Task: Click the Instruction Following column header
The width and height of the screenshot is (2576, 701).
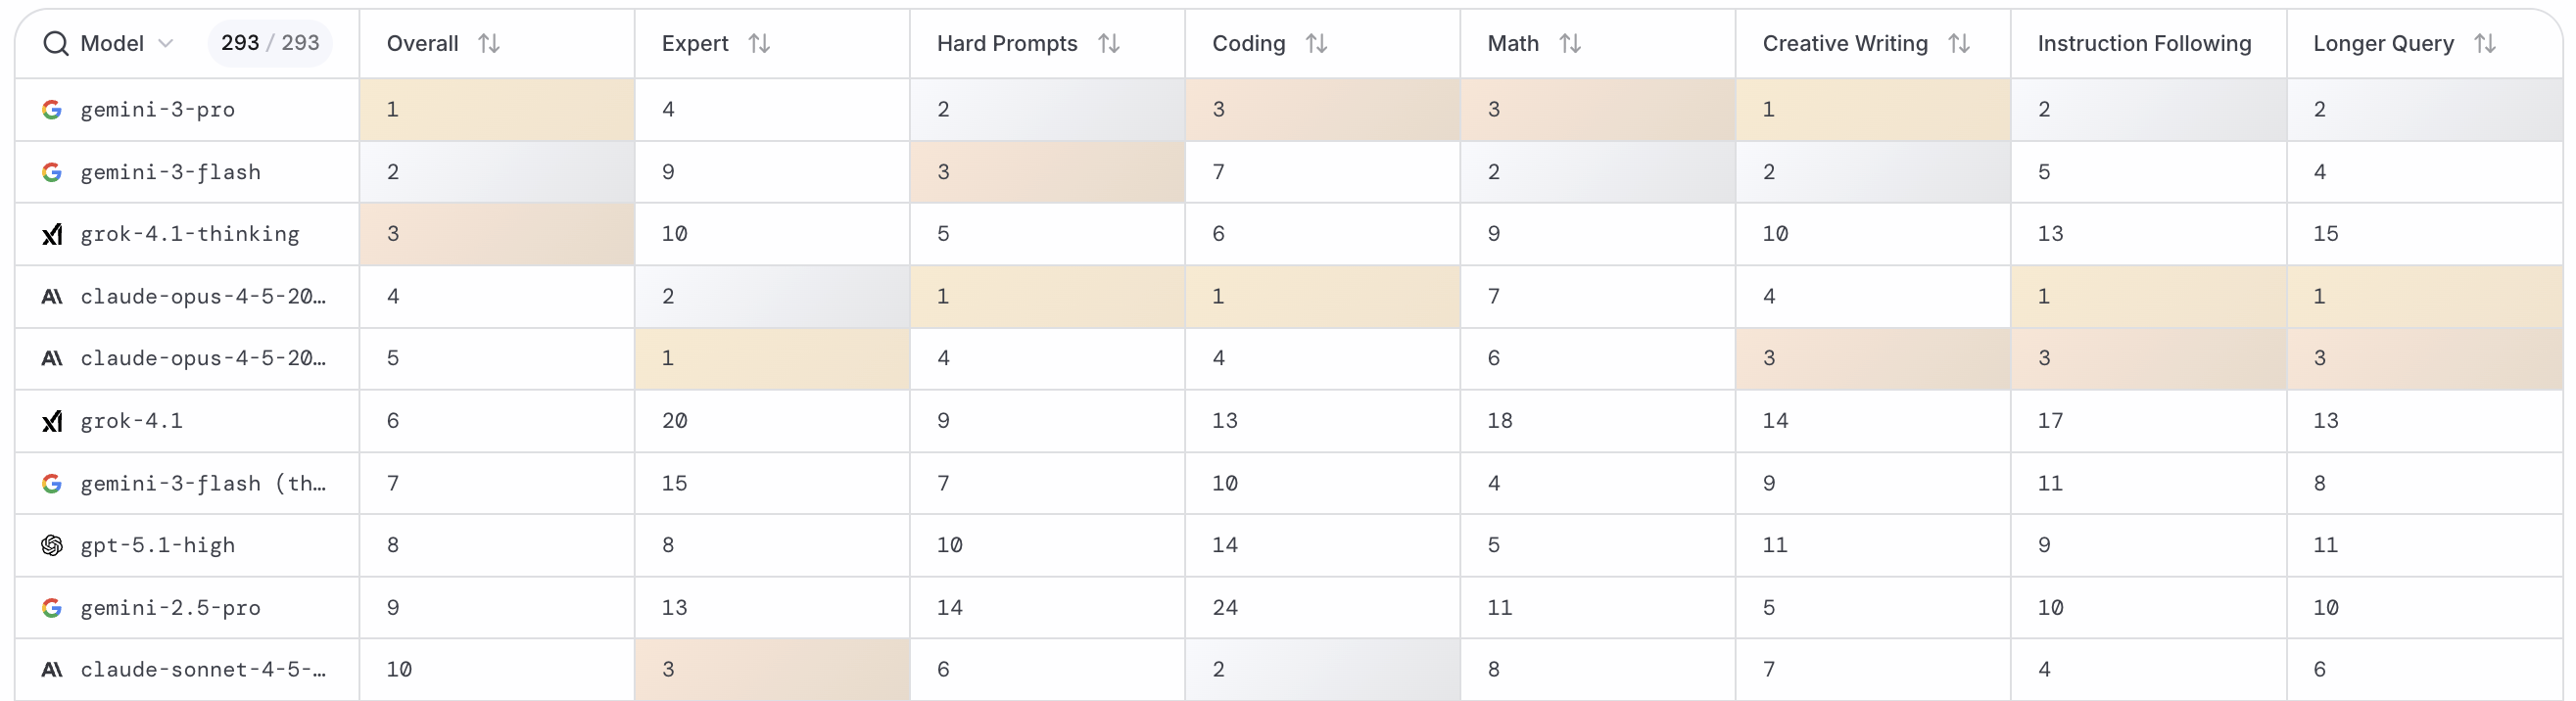Action: click(x=2144, y=43)
